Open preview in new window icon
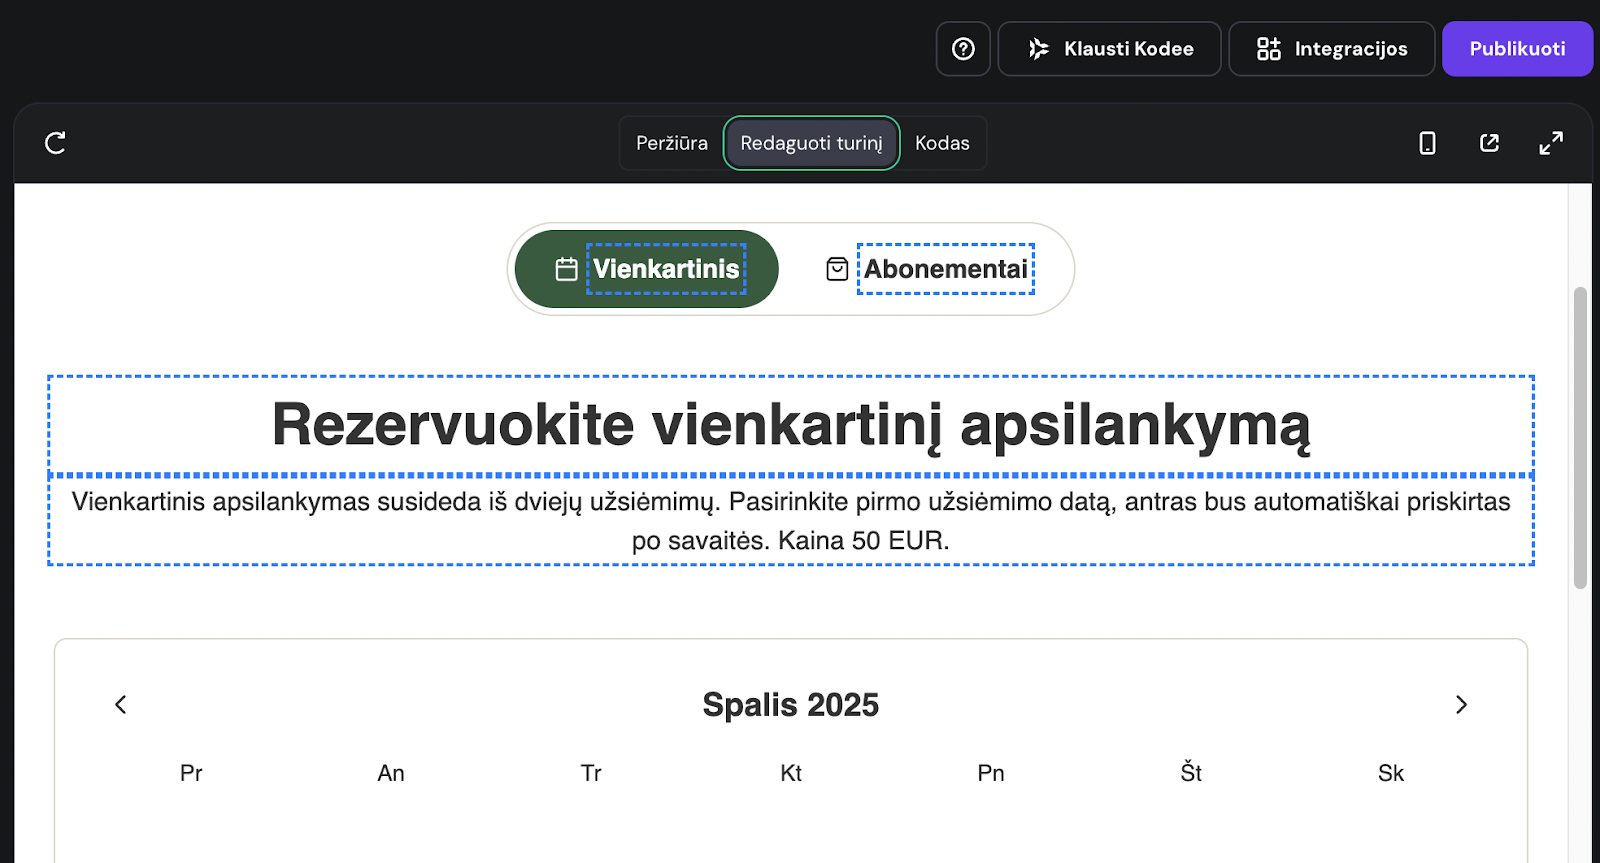 tap(1489, 143)
